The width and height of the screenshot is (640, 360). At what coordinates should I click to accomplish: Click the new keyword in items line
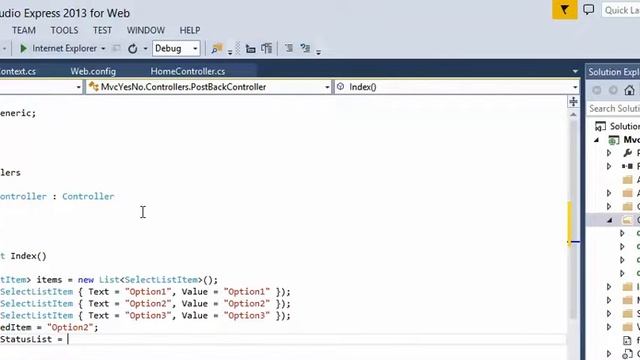click(x=86, y=280)
